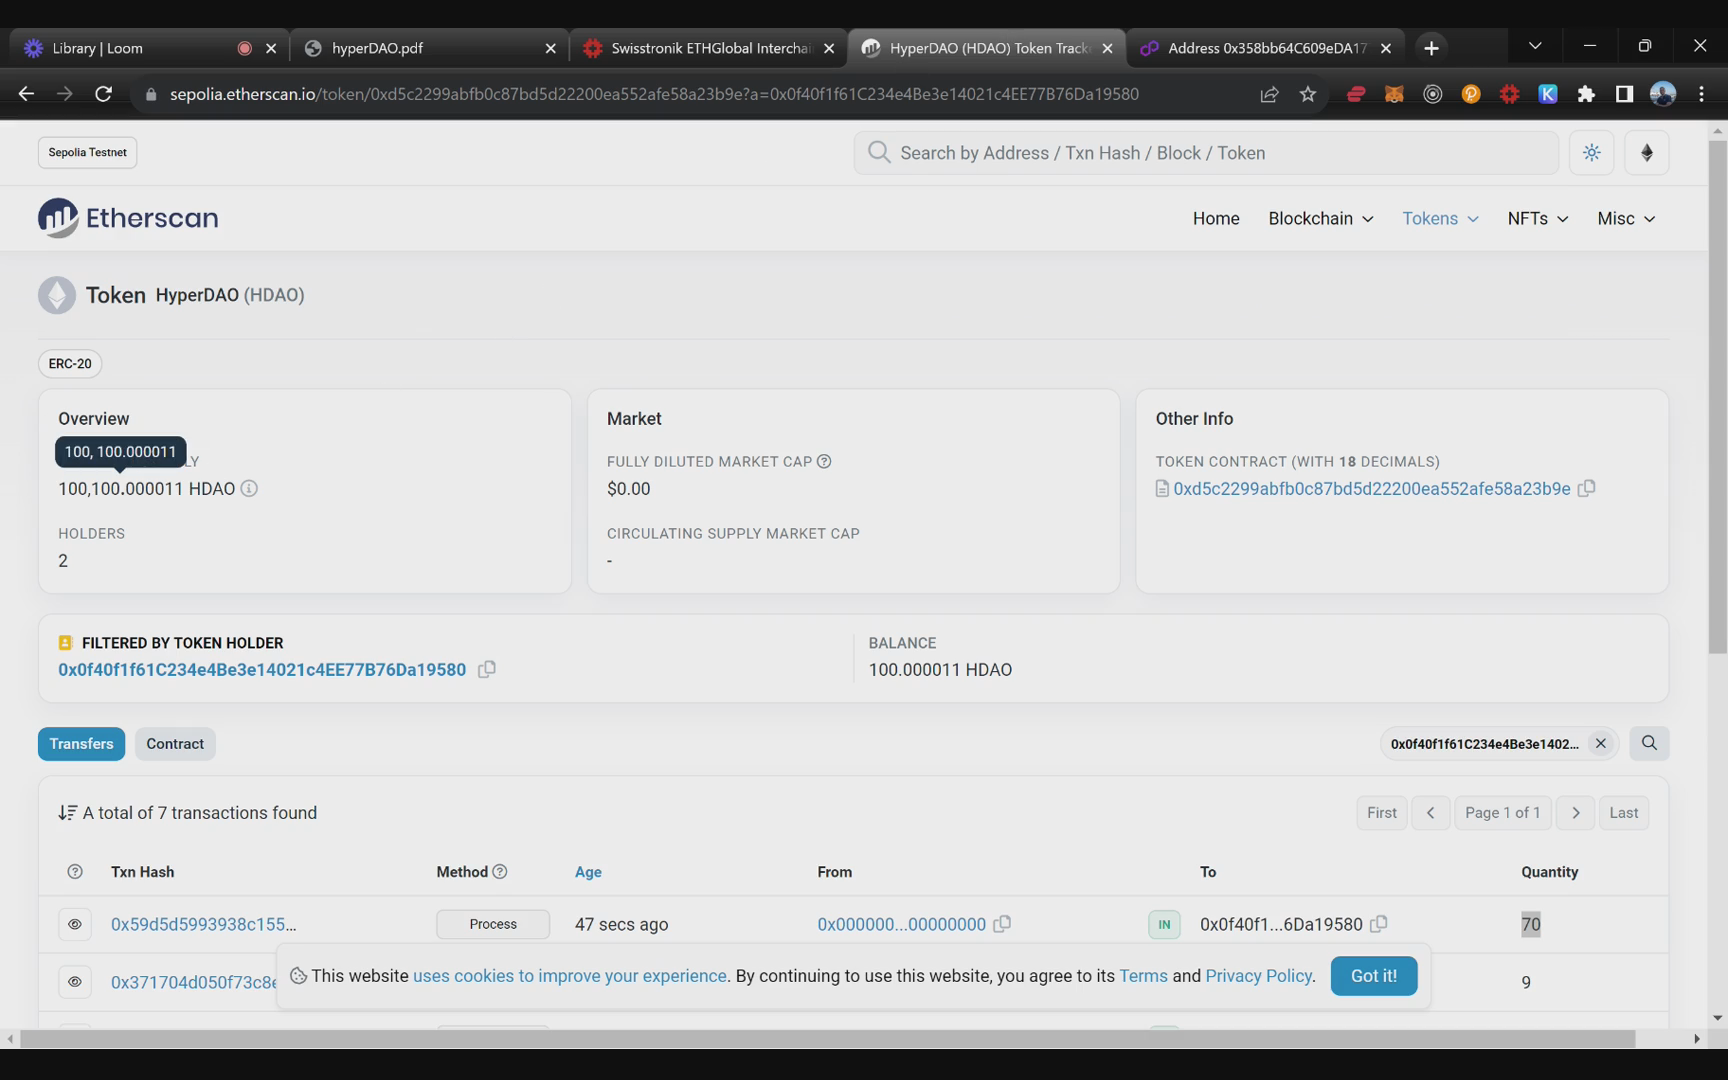
Task: Switch to the Contract tab
Action: 175,743
